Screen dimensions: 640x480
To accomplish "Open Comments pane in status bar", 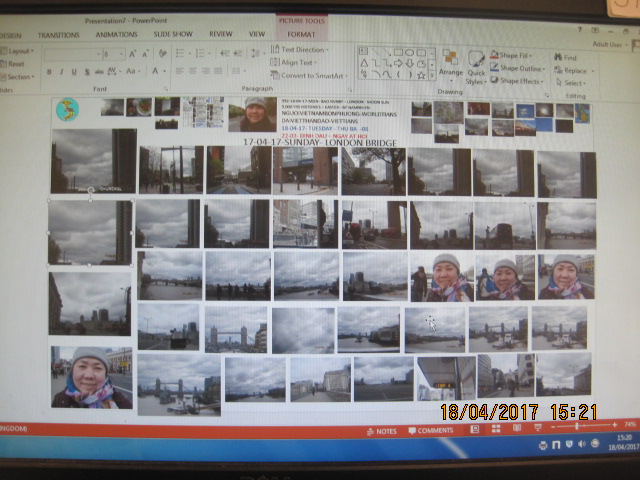I will point(431,430).
